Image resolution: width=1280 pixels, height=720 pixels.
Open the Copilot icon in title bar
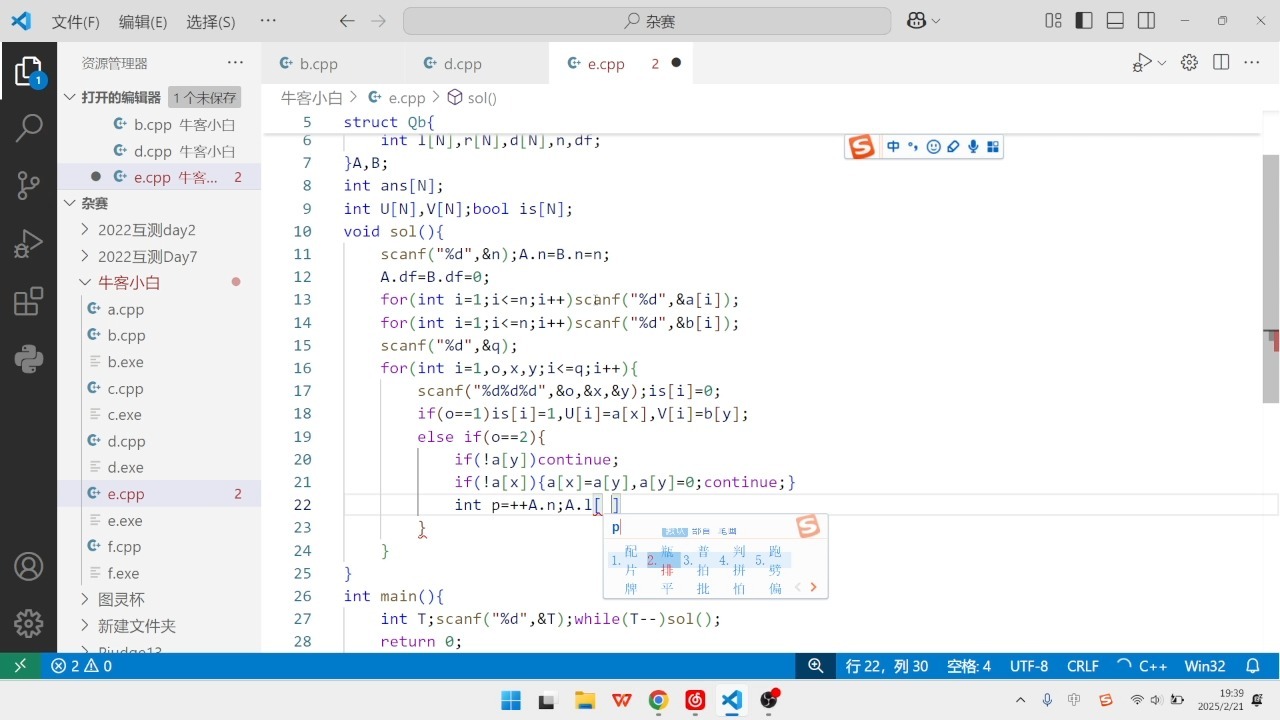tap(917, 21)
